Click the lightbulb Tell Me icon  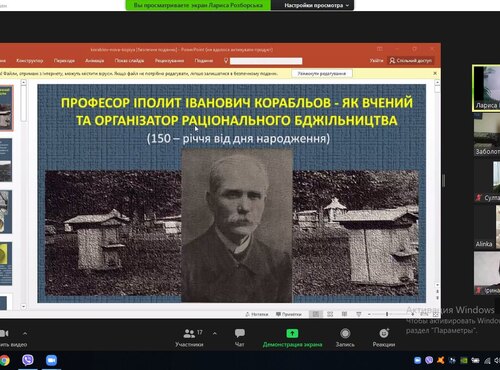(x=226, y=60)
